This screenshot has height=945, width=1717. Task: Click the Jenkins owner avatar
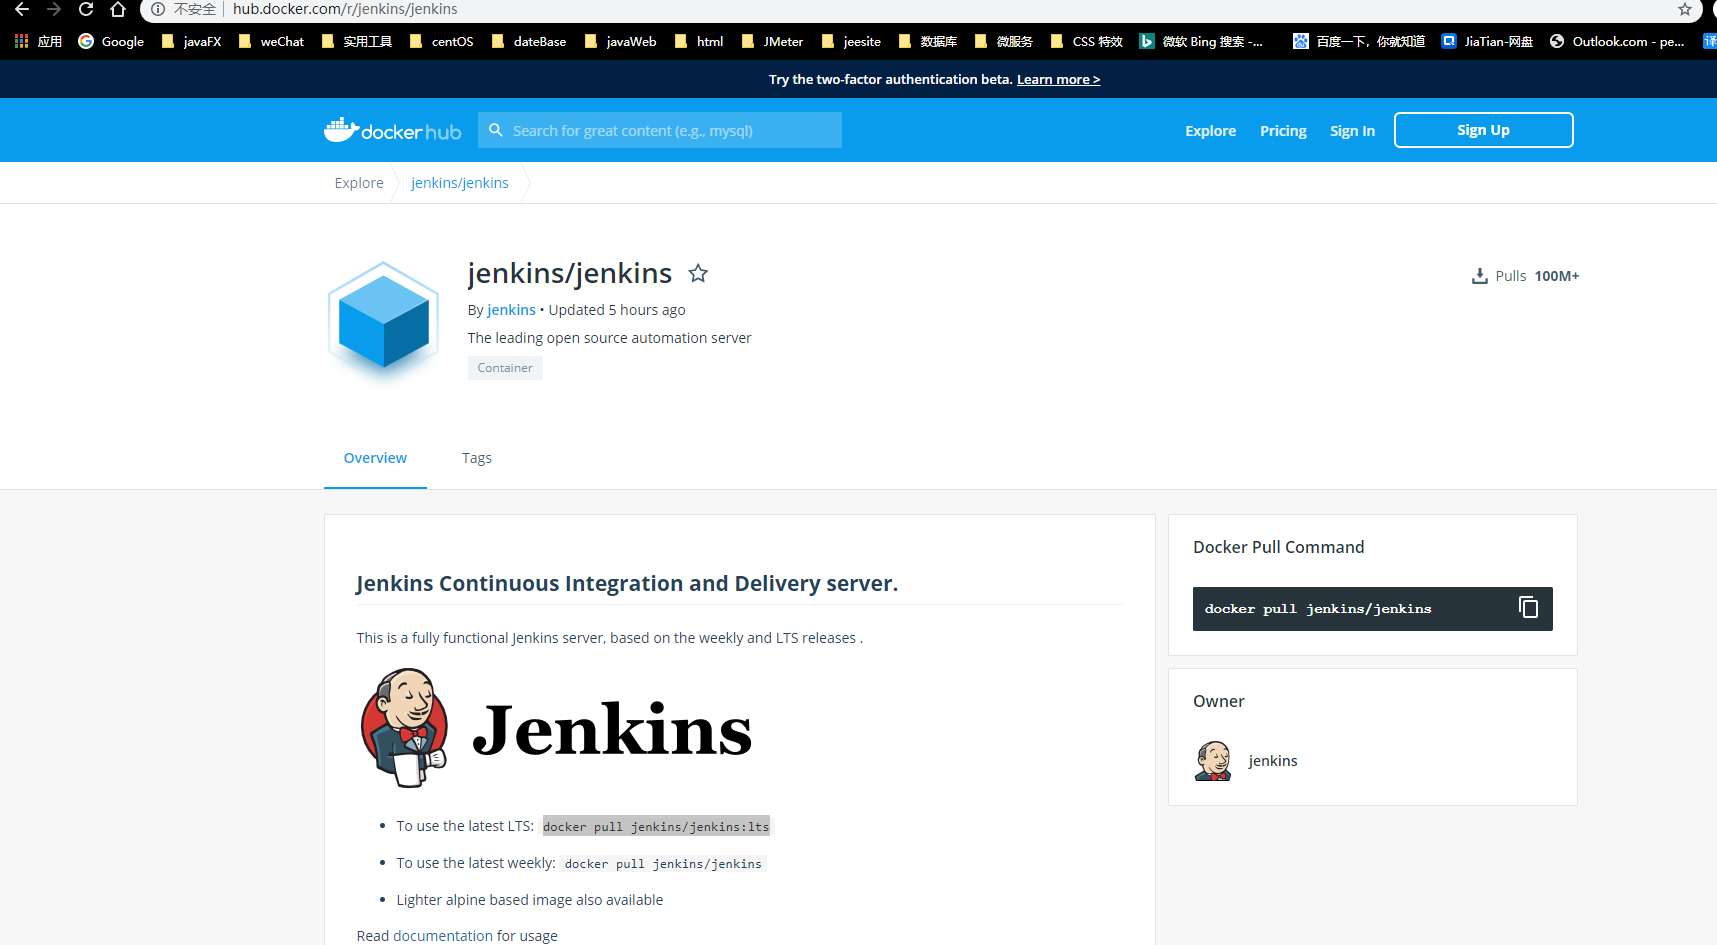pyautogui.click(x=1214, y=761)
